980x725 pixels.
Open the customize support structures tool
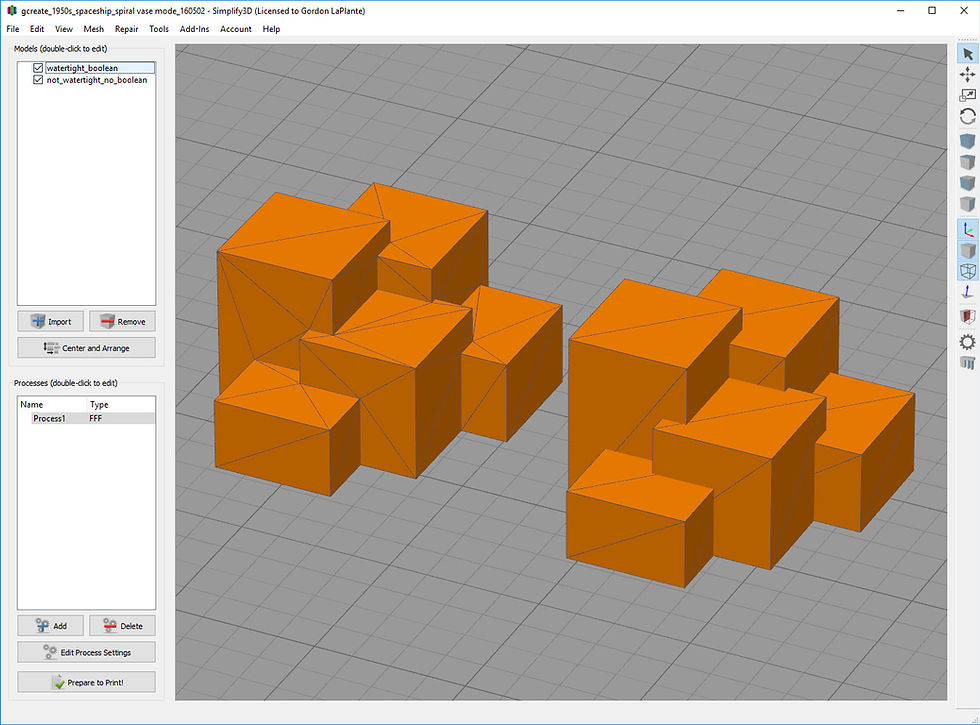968,363
